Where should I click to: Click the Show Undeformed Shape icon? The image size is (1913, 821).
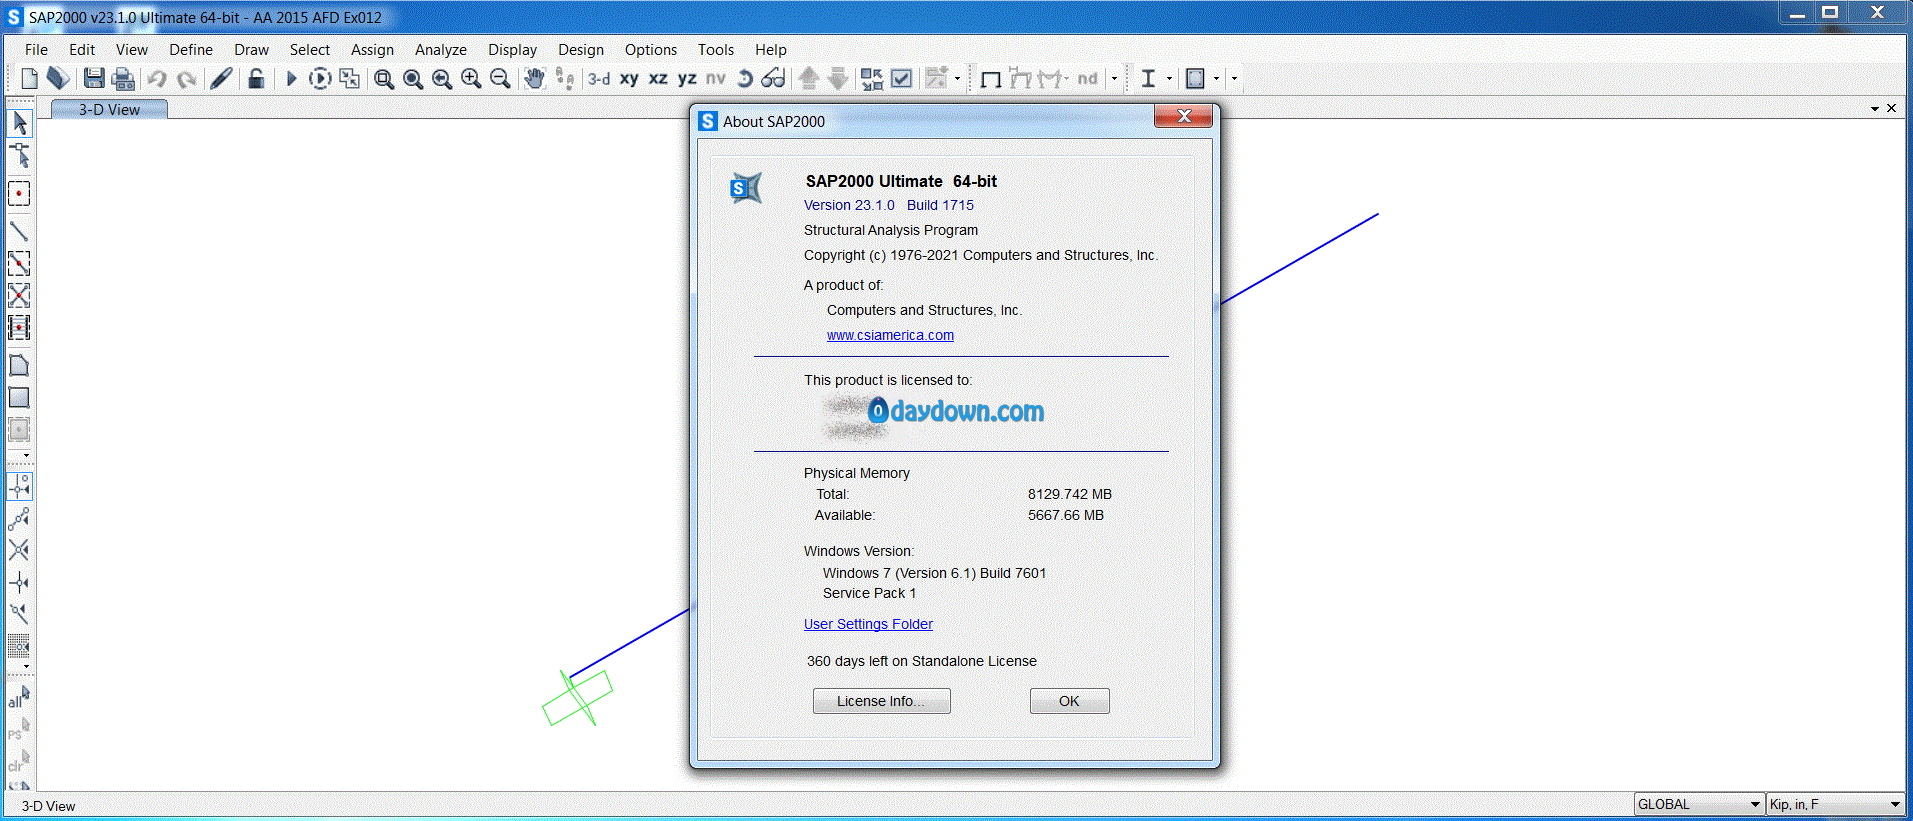[x=991, y=78]
